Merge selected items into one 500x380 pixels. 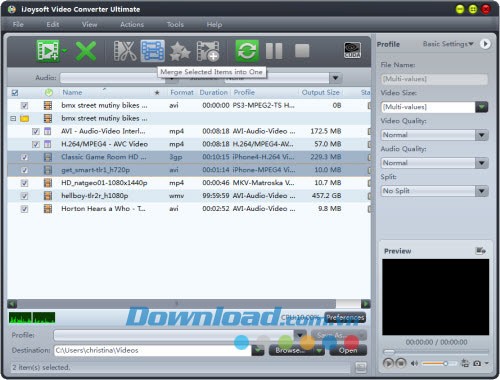(153, 51)
